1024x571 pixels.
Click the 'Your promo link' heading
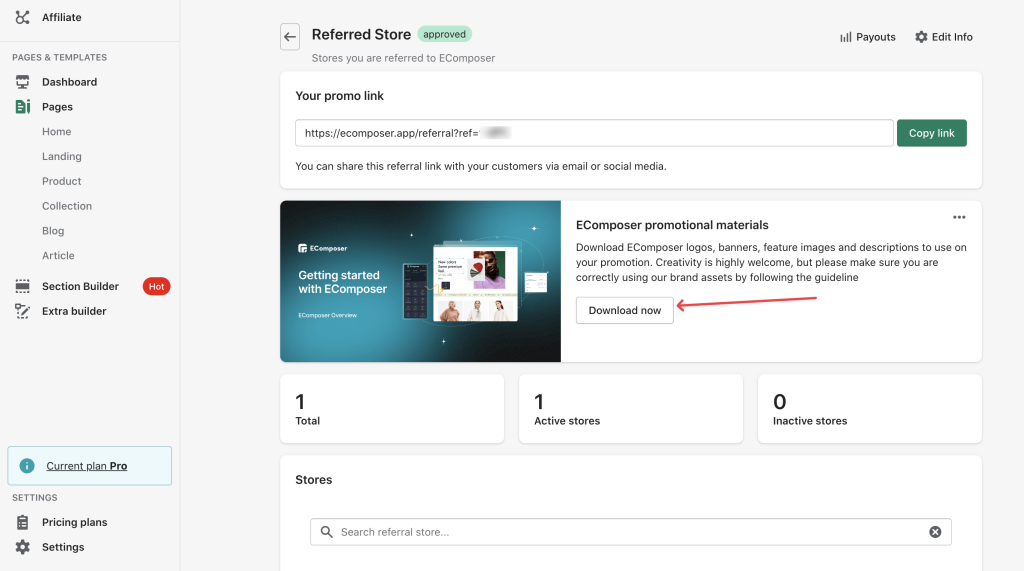(x=340, y=95)
